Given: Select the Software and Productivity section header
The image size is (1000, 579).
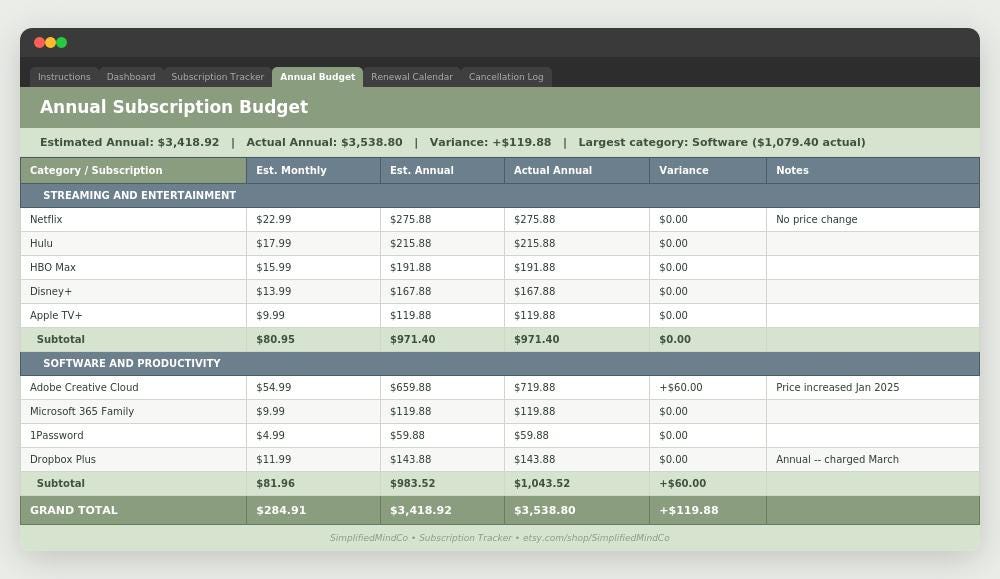Looking at the screenshot, I should tap(500, 363).
